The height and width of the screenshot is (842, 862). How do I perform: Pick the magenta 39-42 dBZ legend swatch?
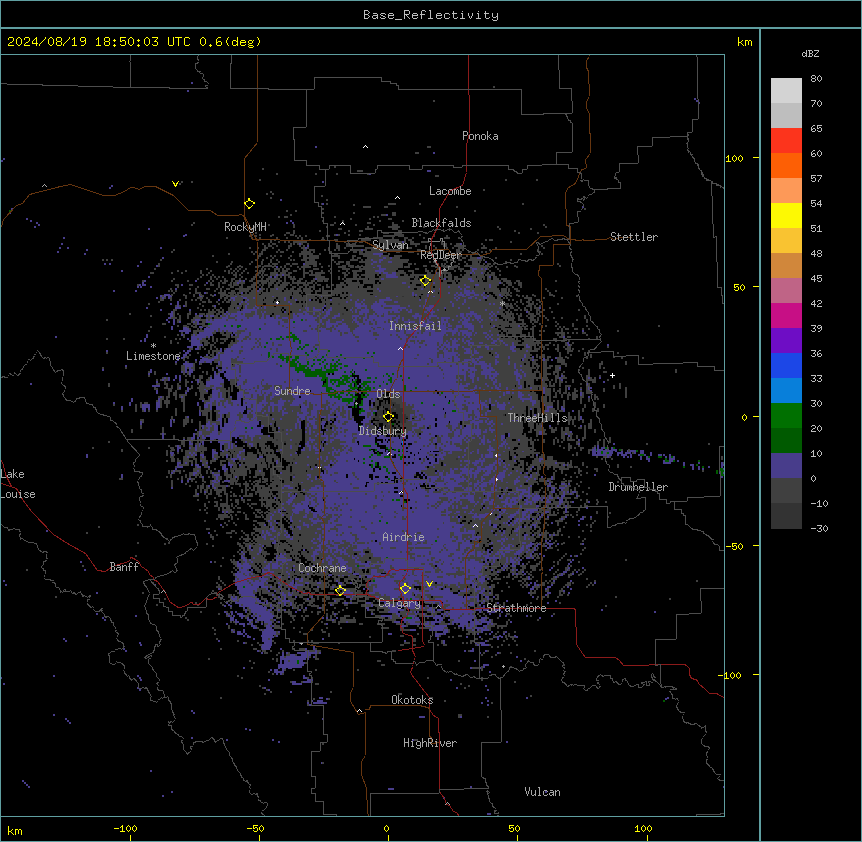pyautogui.click(x=786, y=315)
